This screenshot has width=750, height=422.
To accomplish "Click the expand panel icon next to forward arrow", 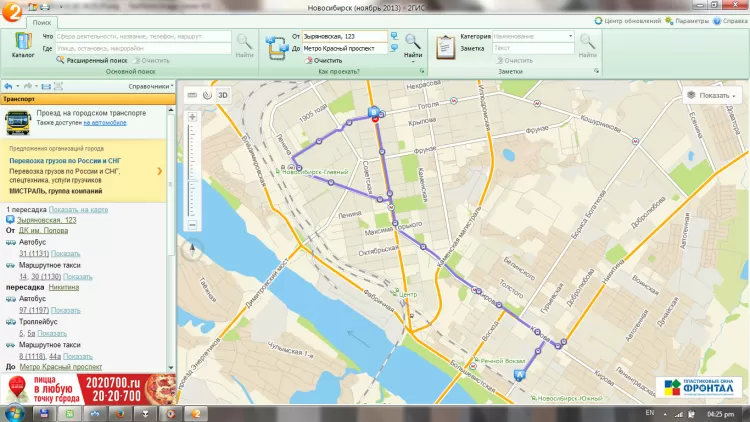I will point(46,86).
